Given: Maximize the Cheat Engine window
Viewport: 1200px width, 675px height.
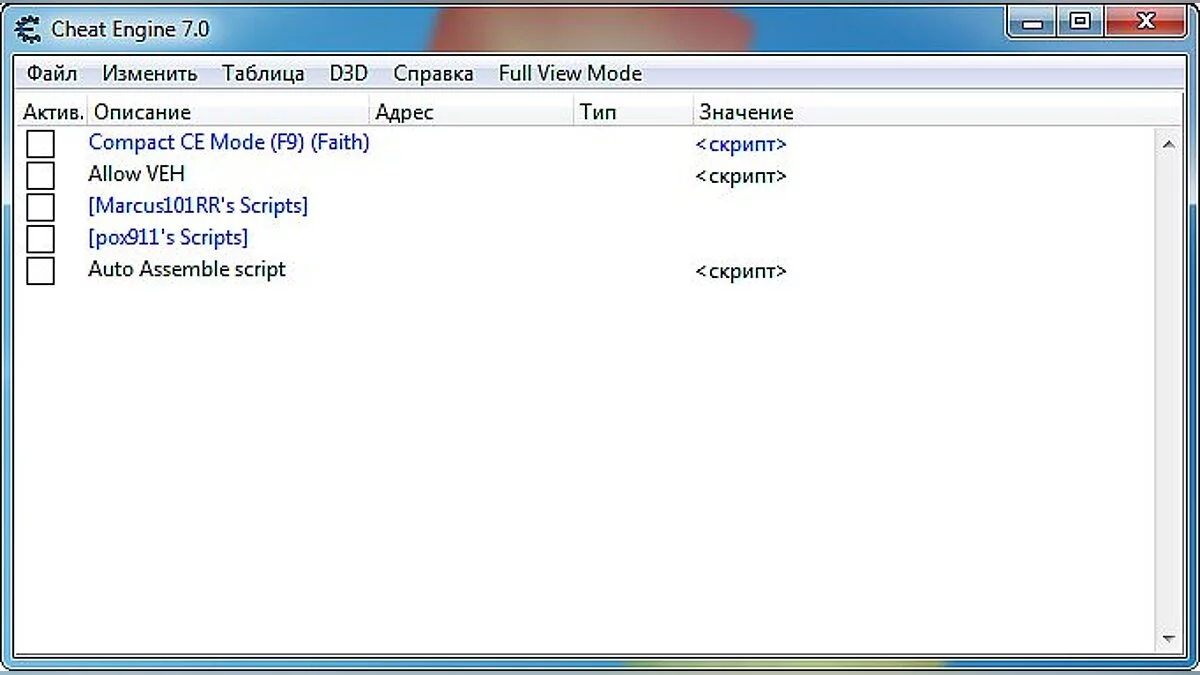Looking at the screenshot, I should [x=1080, y=20].
